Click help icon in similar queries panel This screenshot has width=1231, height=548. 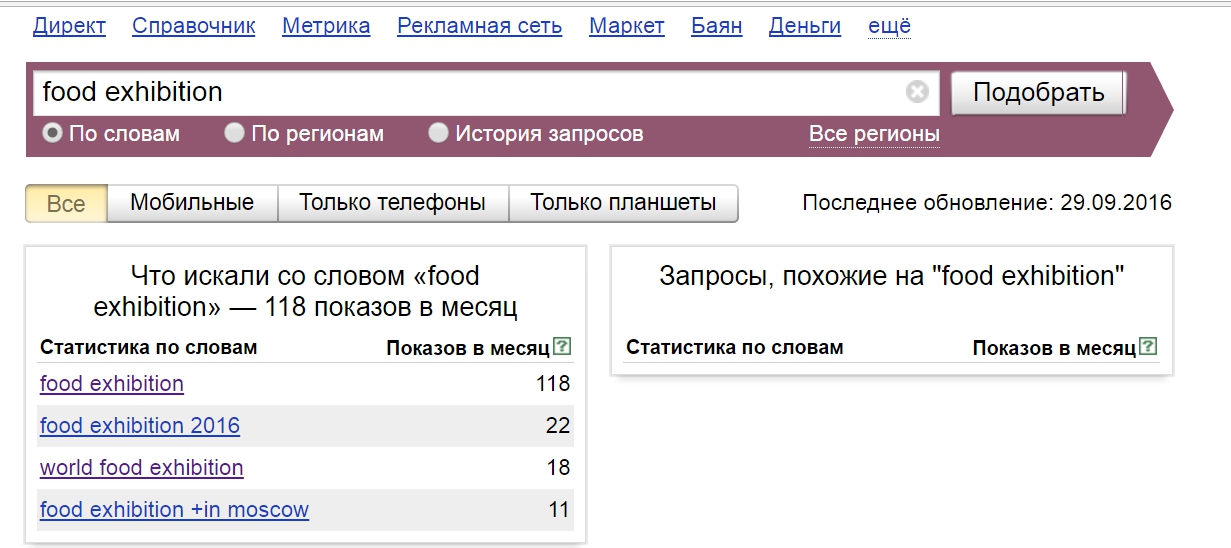pos(1148,347)
